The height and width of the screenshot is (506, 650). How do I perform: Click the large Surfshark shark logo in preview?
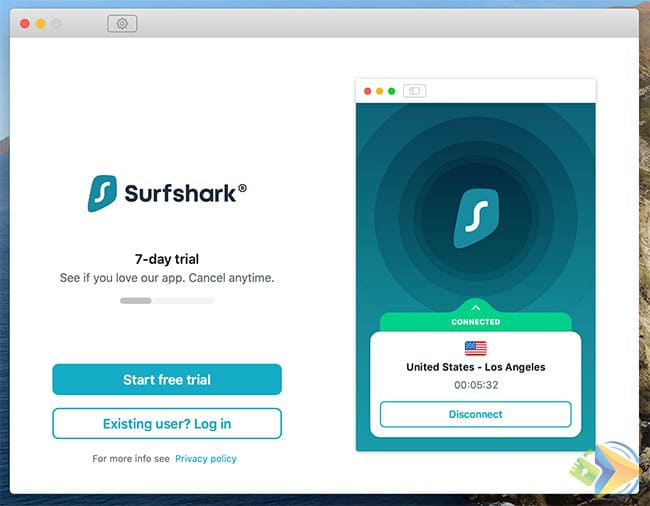pos(476,218)
